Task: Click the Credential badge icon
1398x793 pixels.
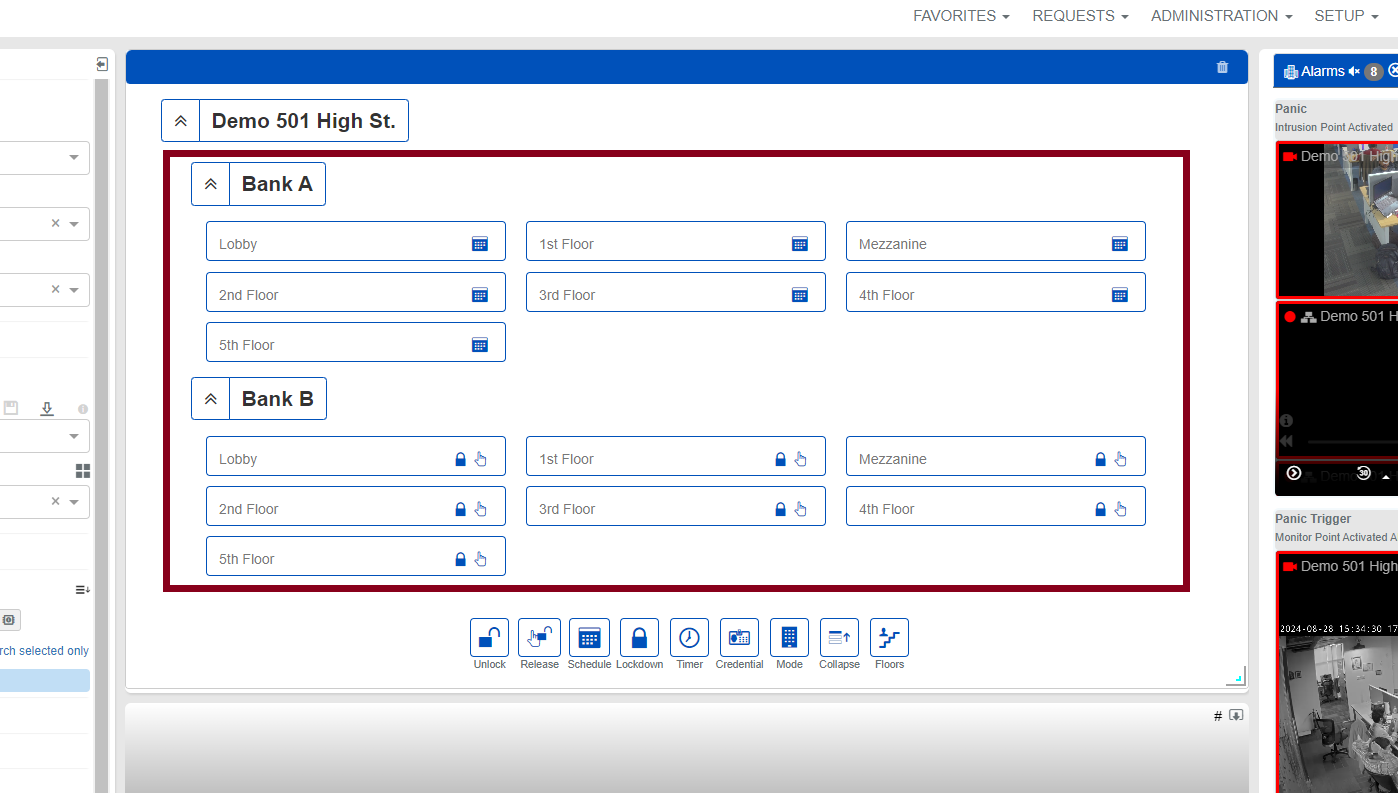Action: (x=739, y=638)
